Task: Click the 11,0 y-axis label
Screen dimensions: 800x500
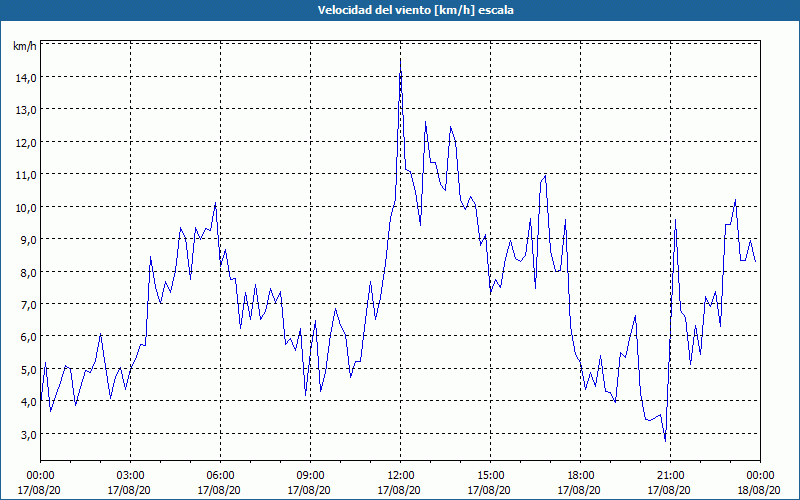Action: pyautogui.click(x=26, y=175)
